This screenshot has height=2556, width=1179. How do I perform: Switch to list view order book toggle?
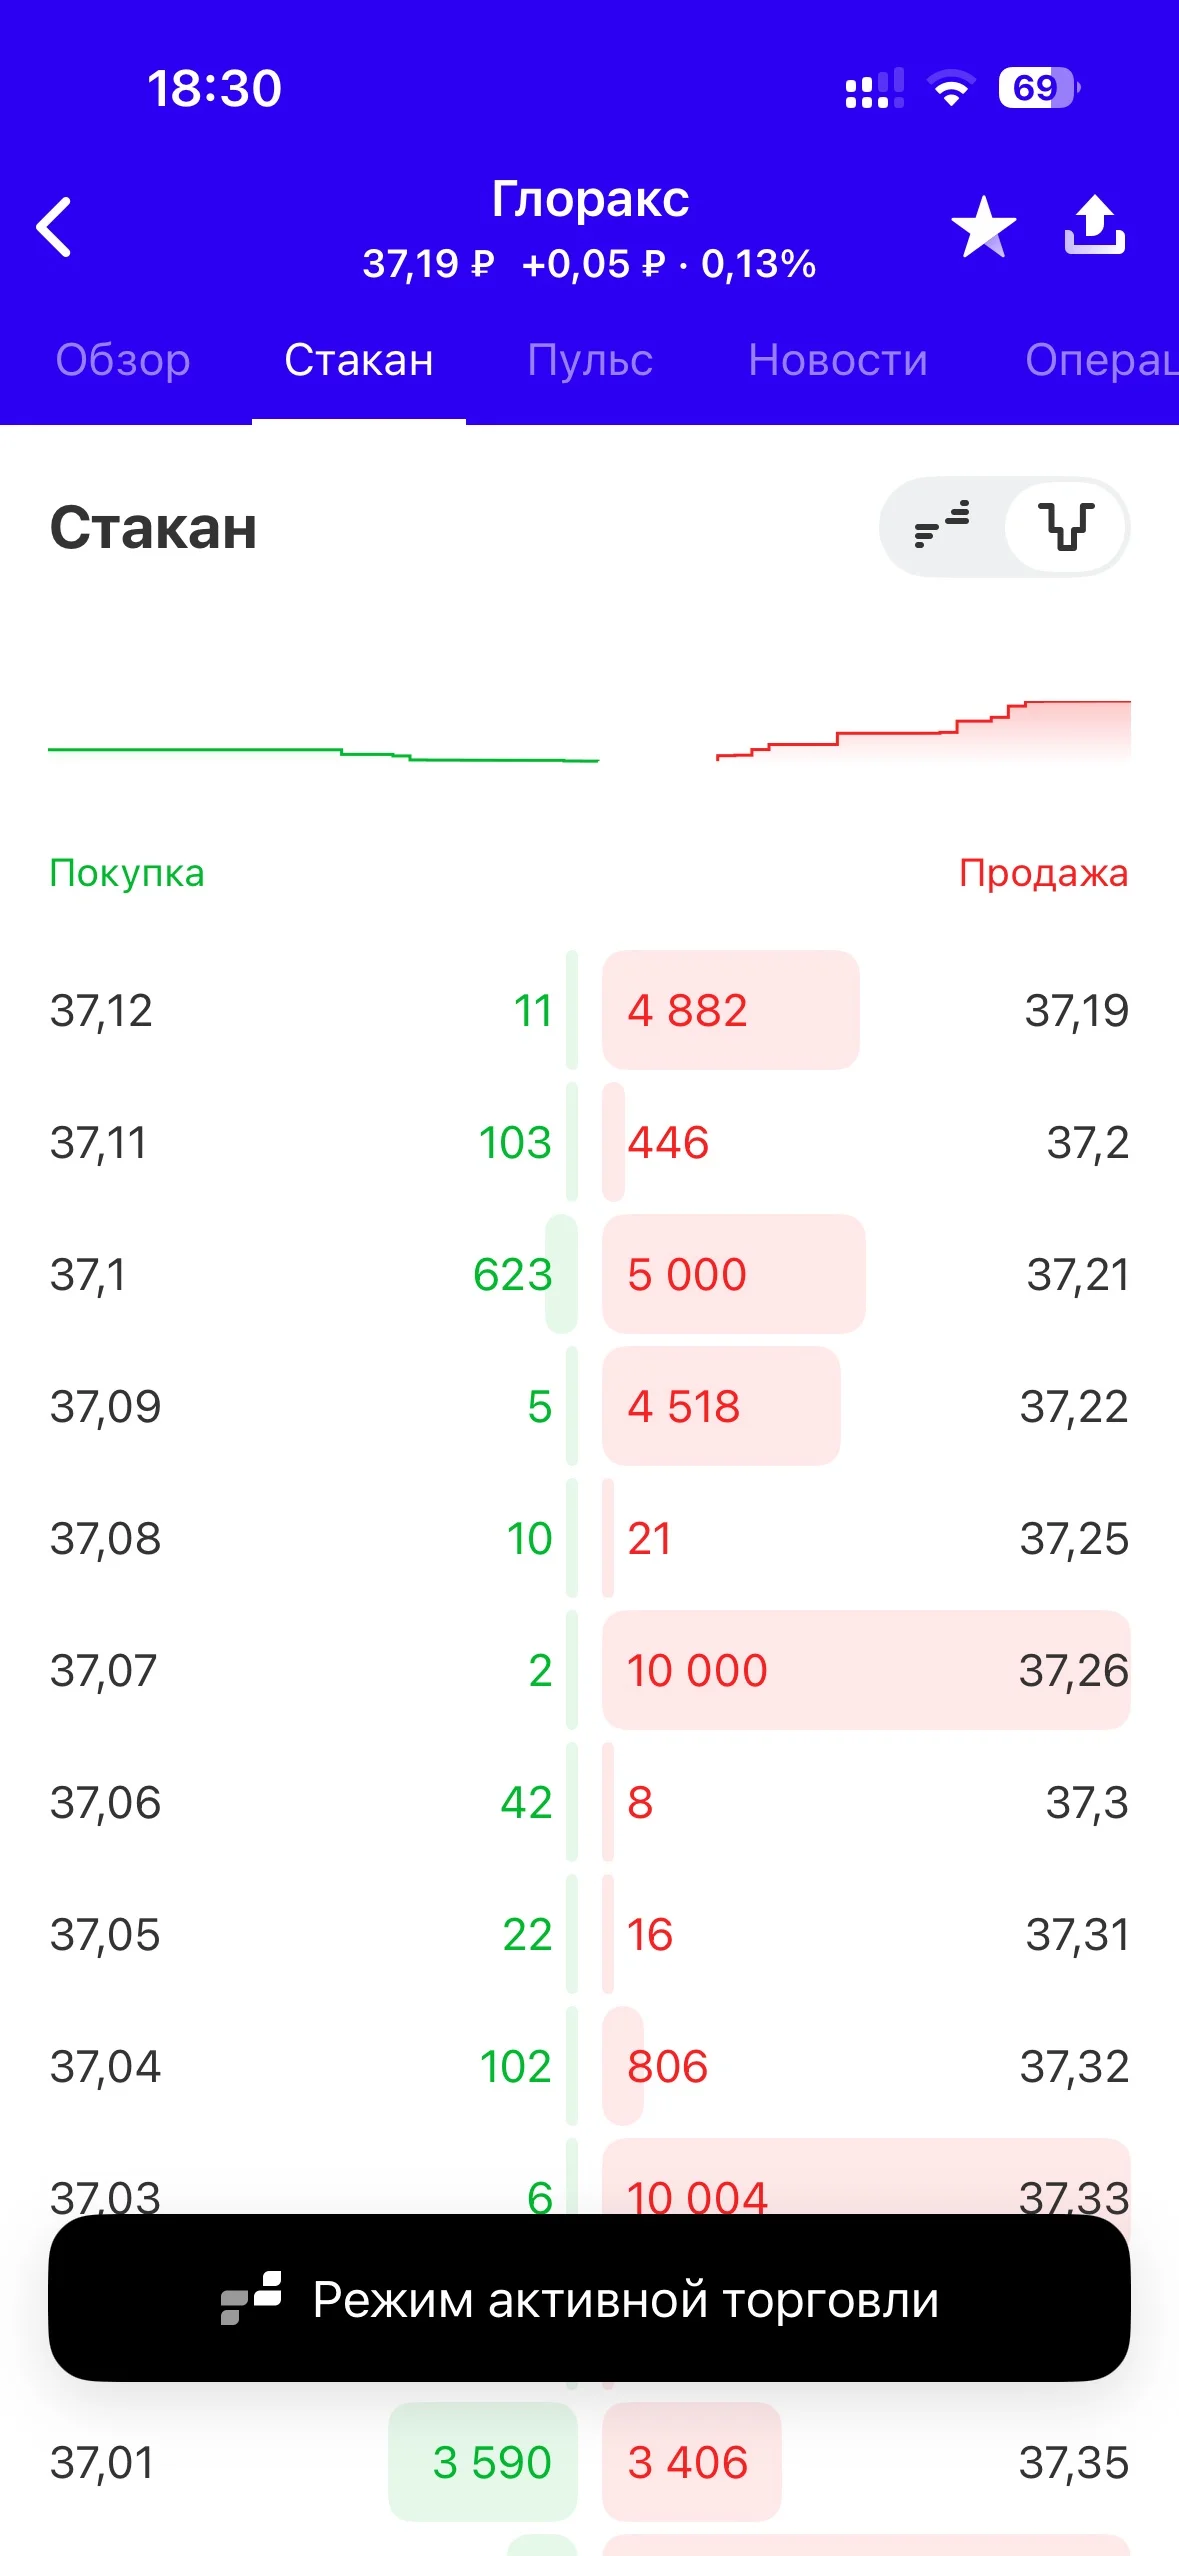[x=942, y=526]
